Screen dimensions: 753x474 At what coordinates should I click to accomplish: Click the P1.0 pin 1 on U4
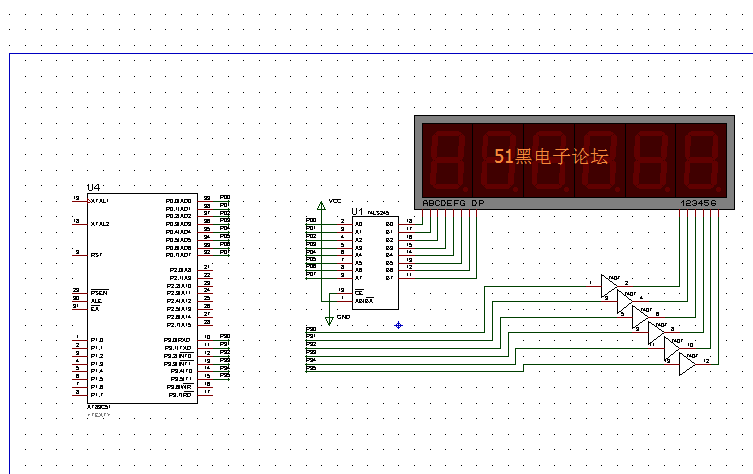tap(80, 340)
